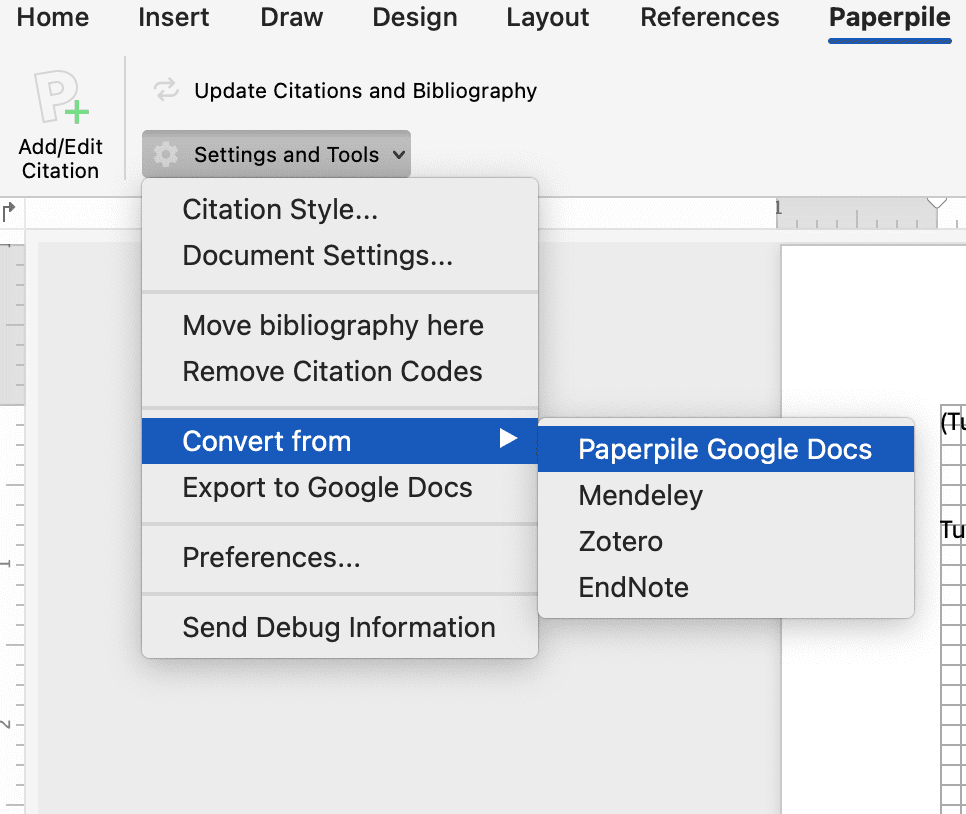This screenshot has height=814, width=966.
Task: Open the Home ribbon tab
Action: [x=53, y=17]
